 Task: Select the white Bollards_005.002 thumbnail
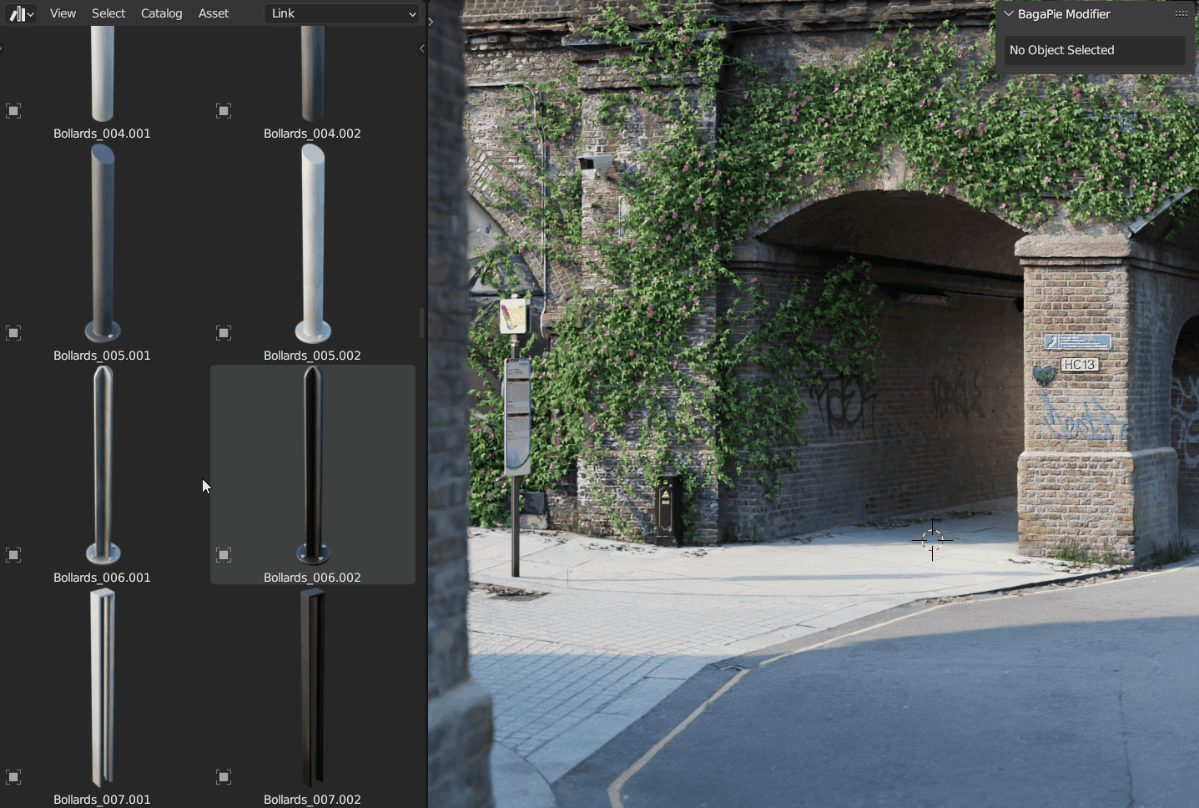click(x=312, y=244)
